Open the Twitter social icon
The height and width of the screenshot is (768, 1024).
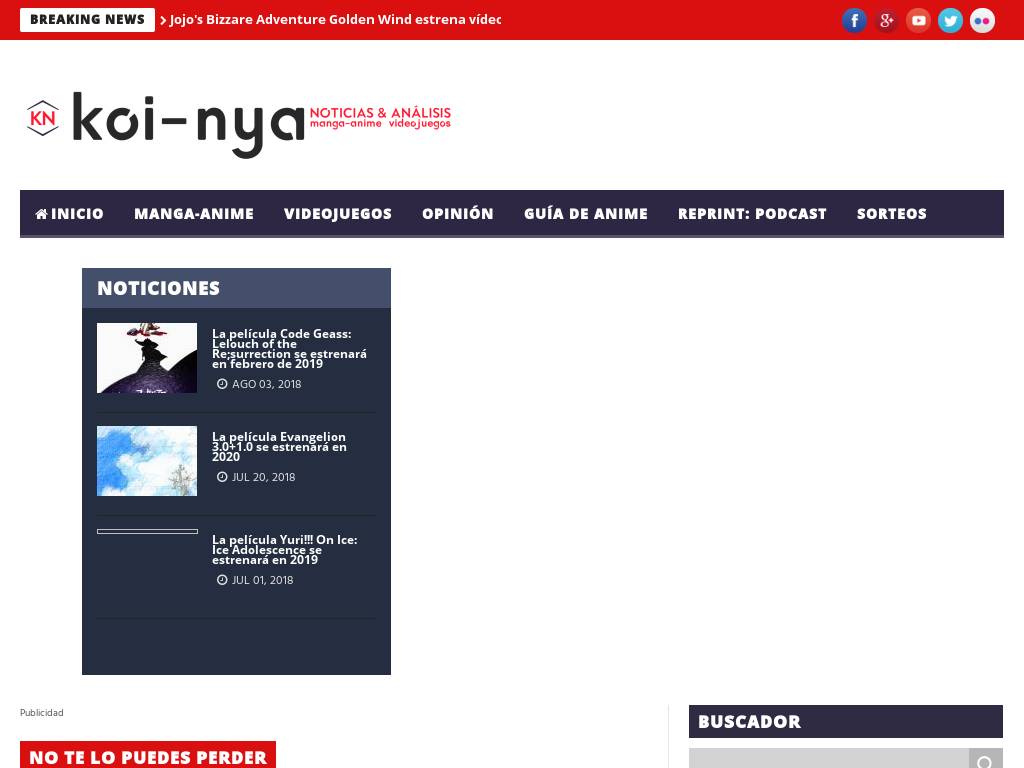click(x=950, y=20)
